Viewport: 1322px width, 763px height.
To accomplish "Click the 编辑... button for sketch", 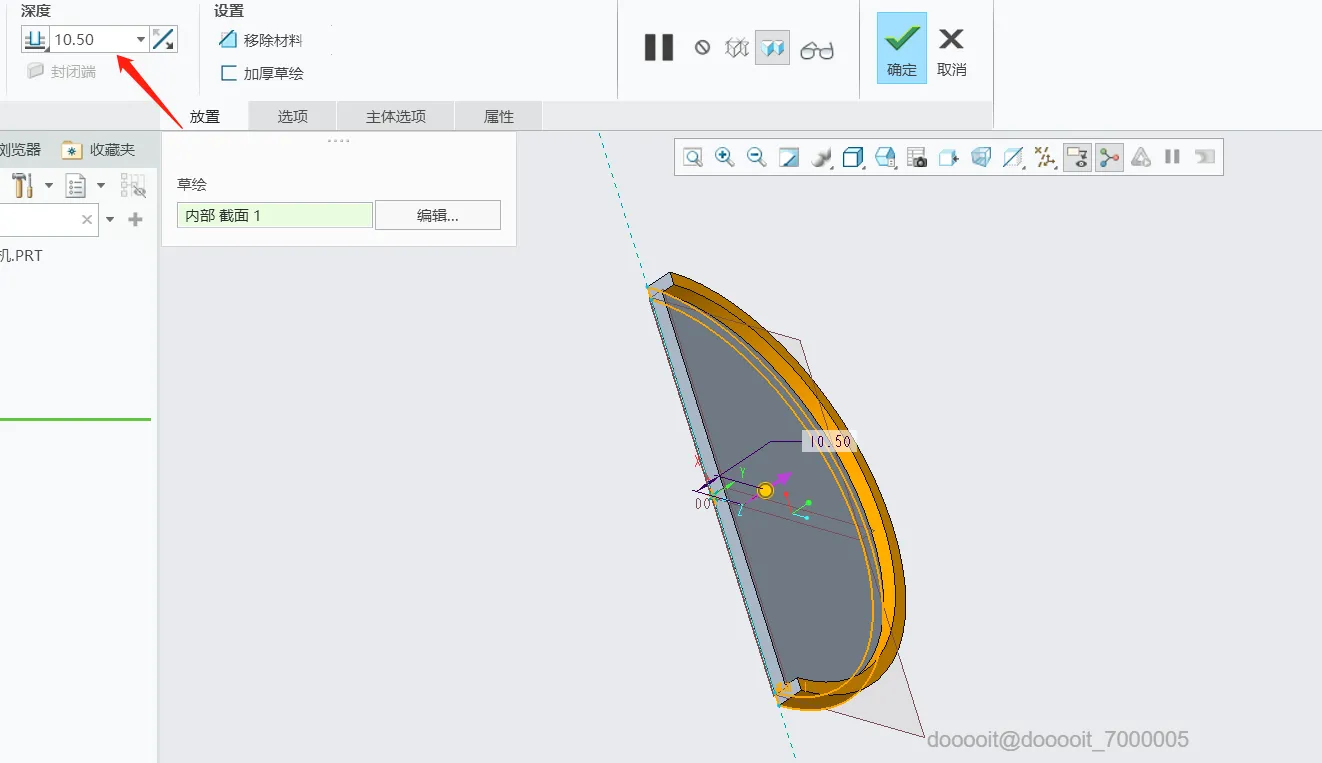I will coord(438,215).
